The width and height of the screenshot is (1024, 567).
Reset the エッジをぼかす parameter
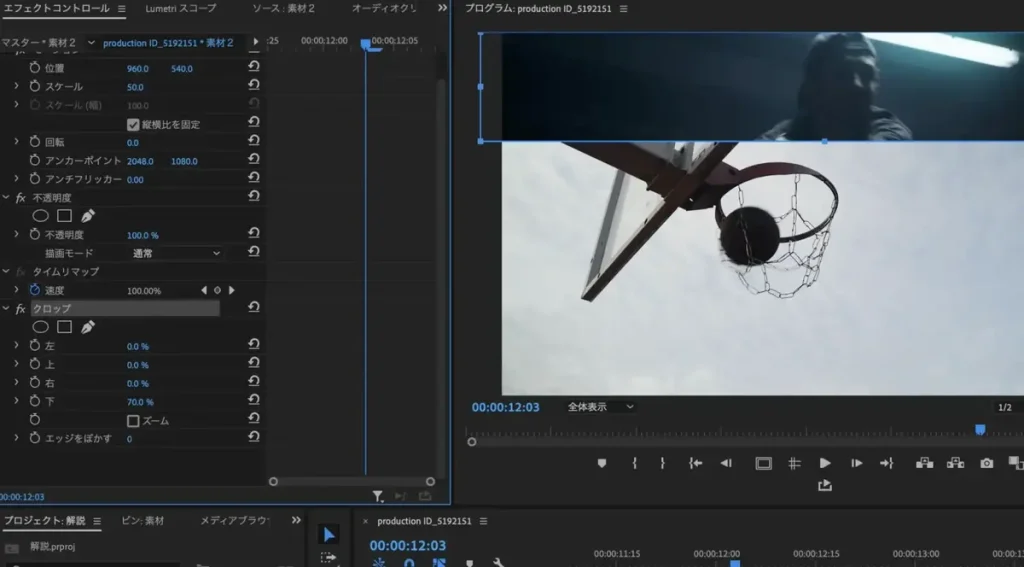(254, 437)
